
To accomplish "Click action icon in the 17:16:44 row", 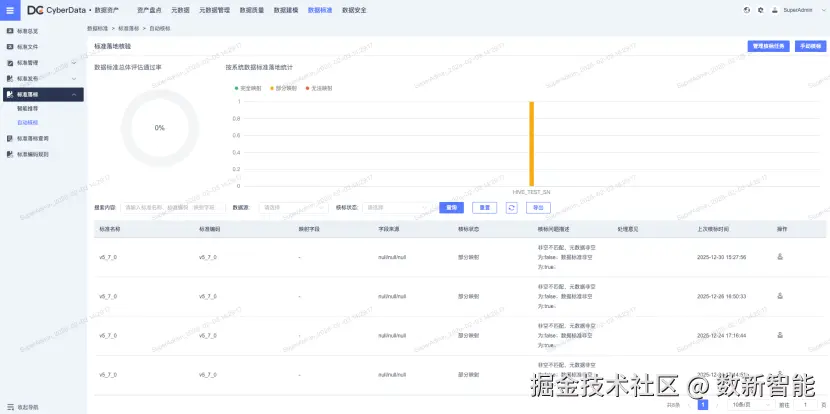I will (780, 335).
